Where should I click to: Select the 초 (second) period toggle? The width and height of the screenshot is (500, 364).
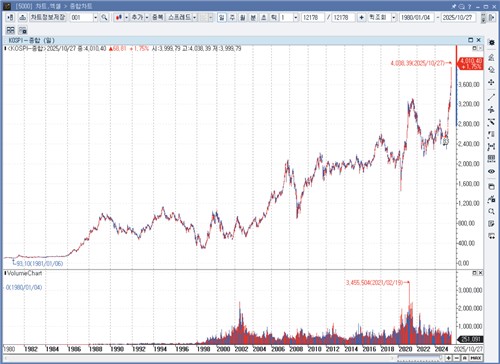263,17
